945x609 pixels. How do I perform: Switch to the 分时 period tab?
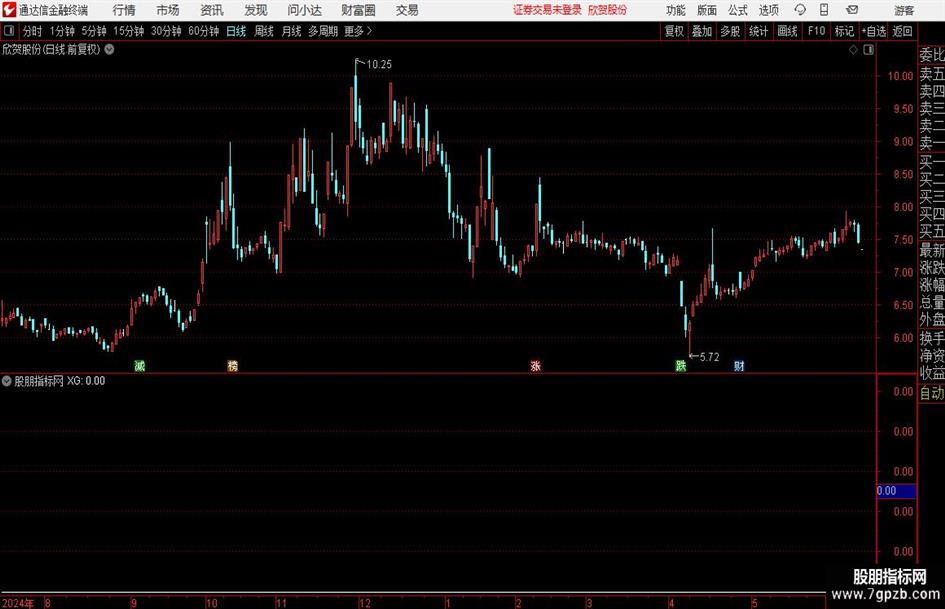33,31
